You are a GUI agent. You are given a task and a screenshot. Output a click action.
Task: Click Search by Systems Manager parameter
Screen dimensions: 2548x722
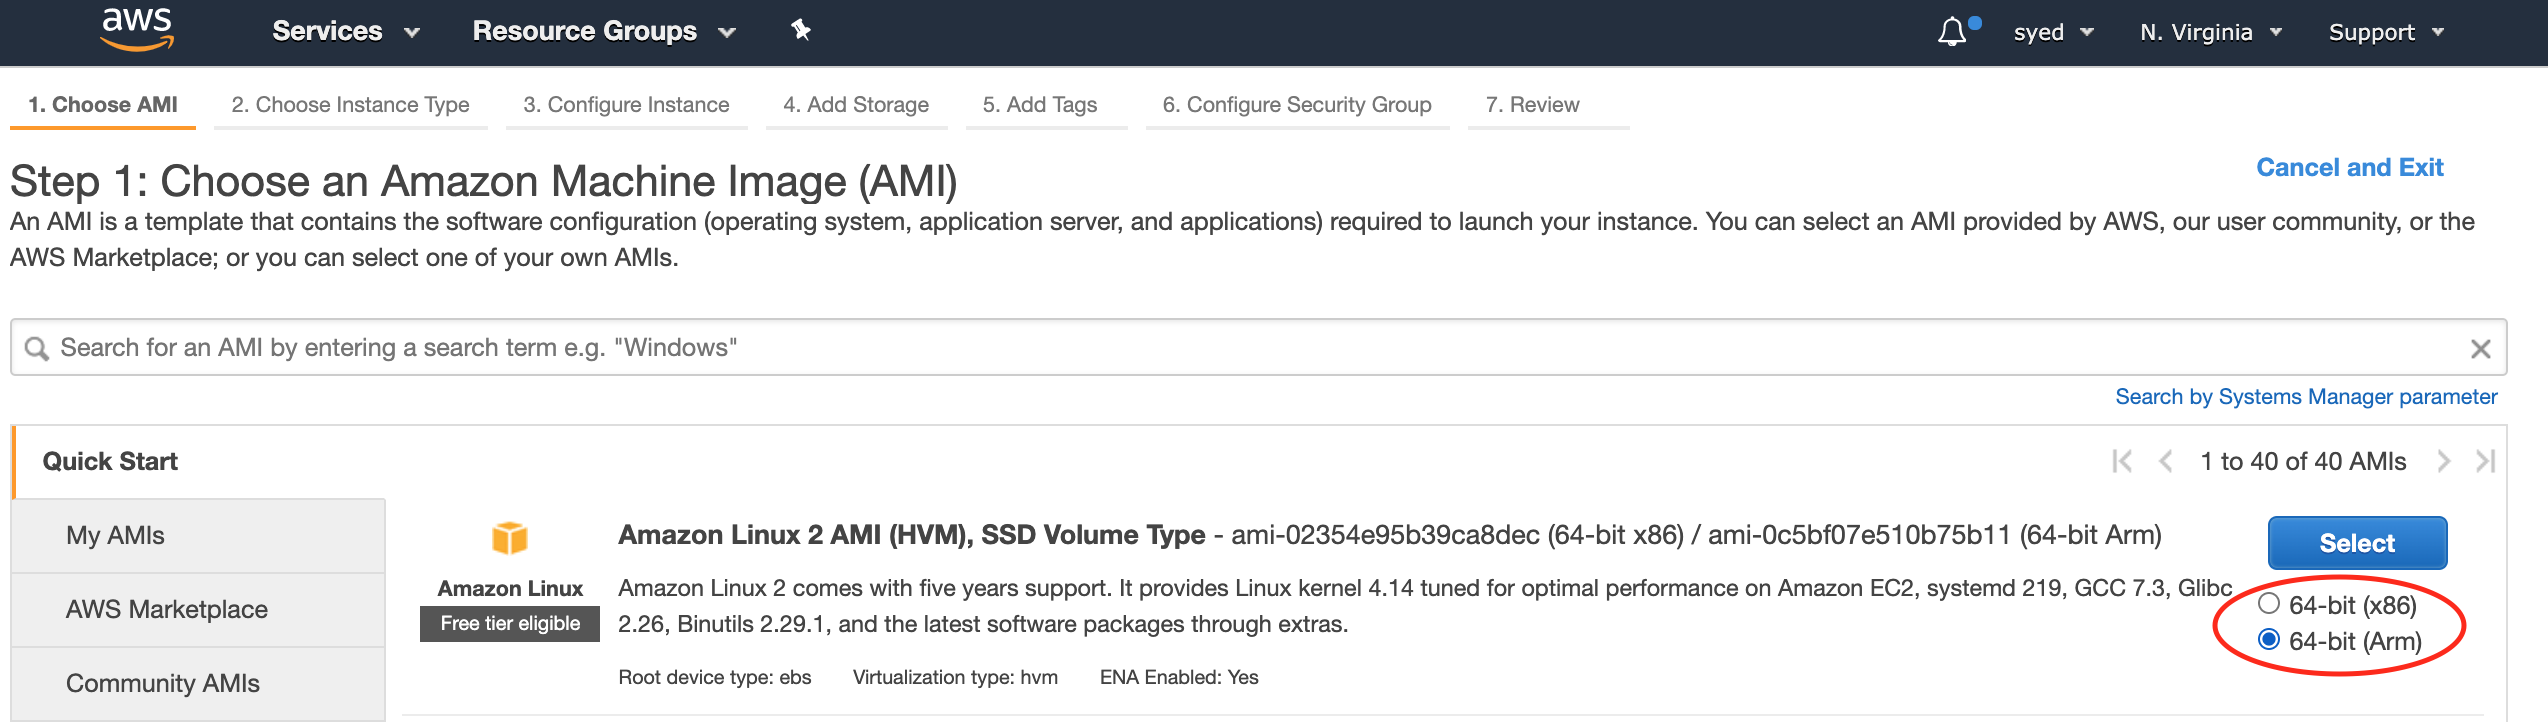point(2306,397)
